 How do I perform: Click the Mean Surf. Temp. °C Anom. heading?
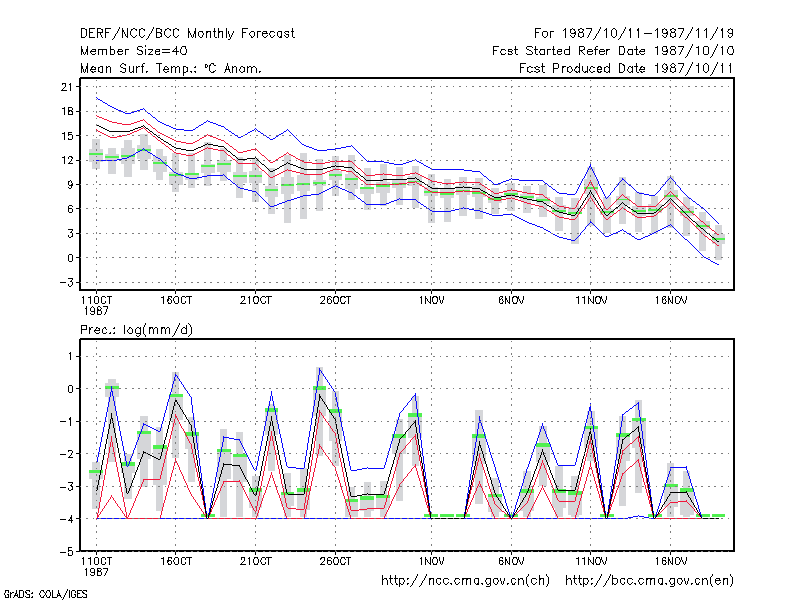(x=170, y=68)
